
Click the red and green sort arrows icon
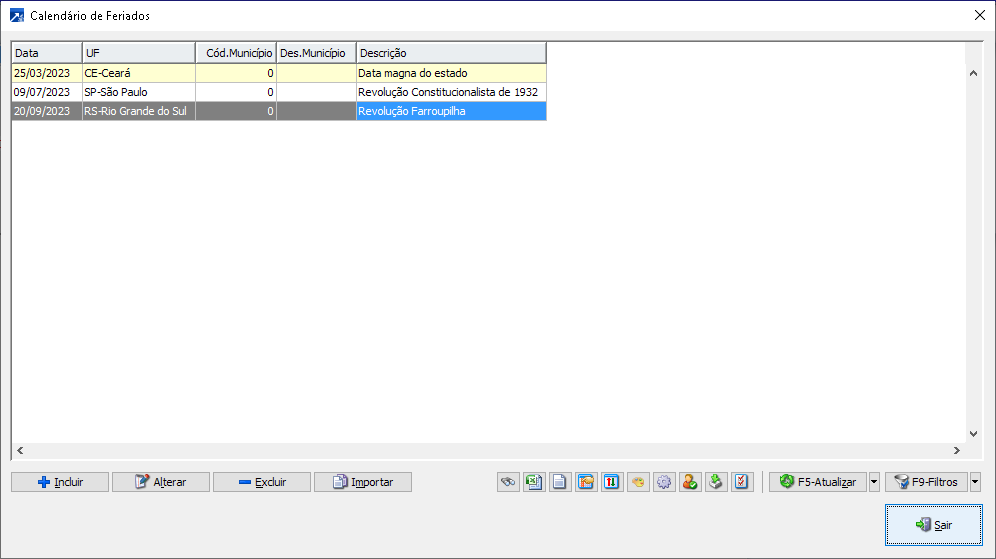tap(612, 482)
